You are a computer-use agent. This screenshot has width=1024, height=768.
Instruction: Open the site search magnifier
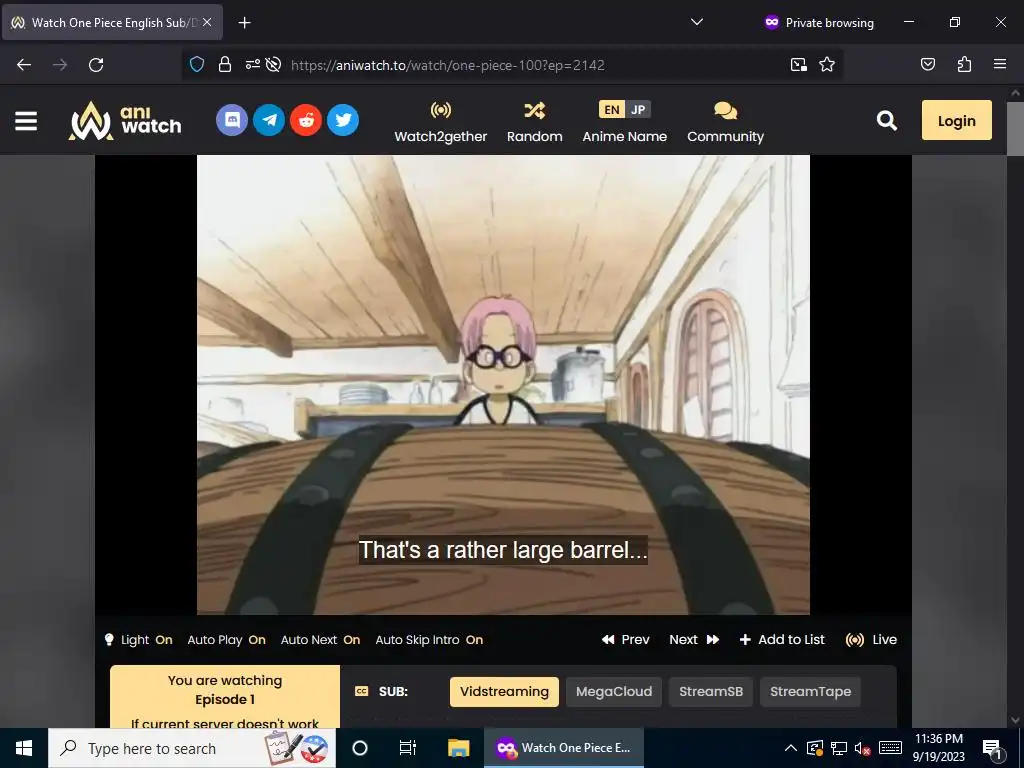click(x=886, y=120)
